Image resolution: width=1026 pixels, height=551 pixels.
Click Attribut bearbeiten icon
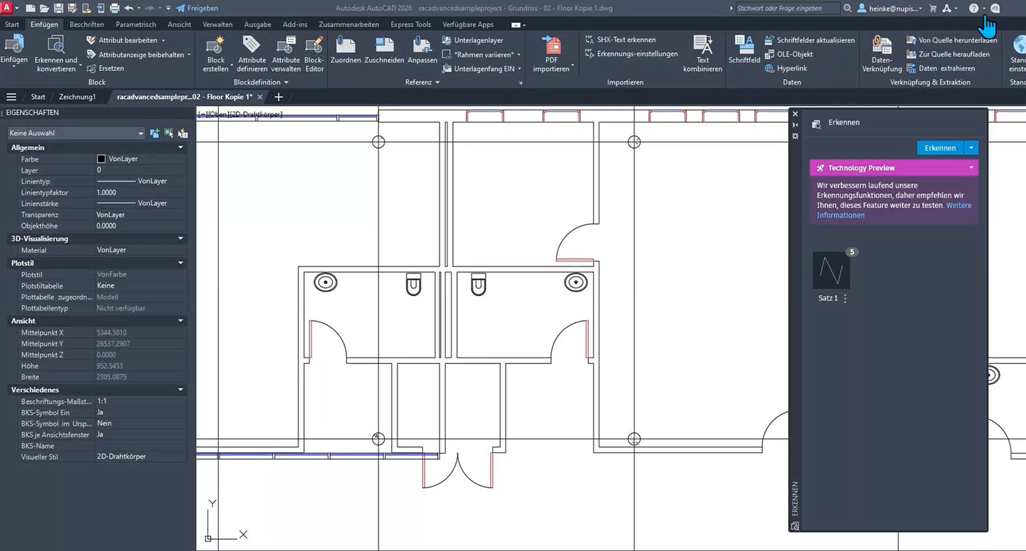click(91, 40)
